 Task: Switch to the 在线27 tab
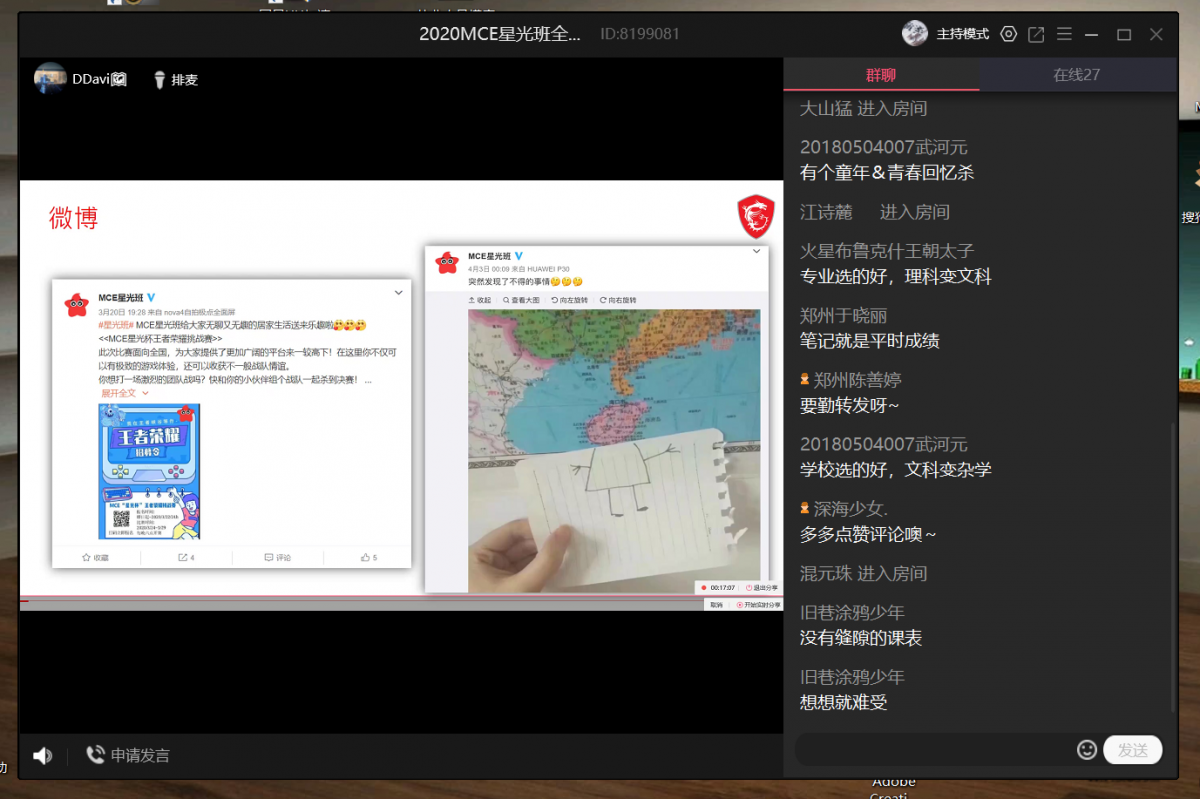click(1077, 75)
